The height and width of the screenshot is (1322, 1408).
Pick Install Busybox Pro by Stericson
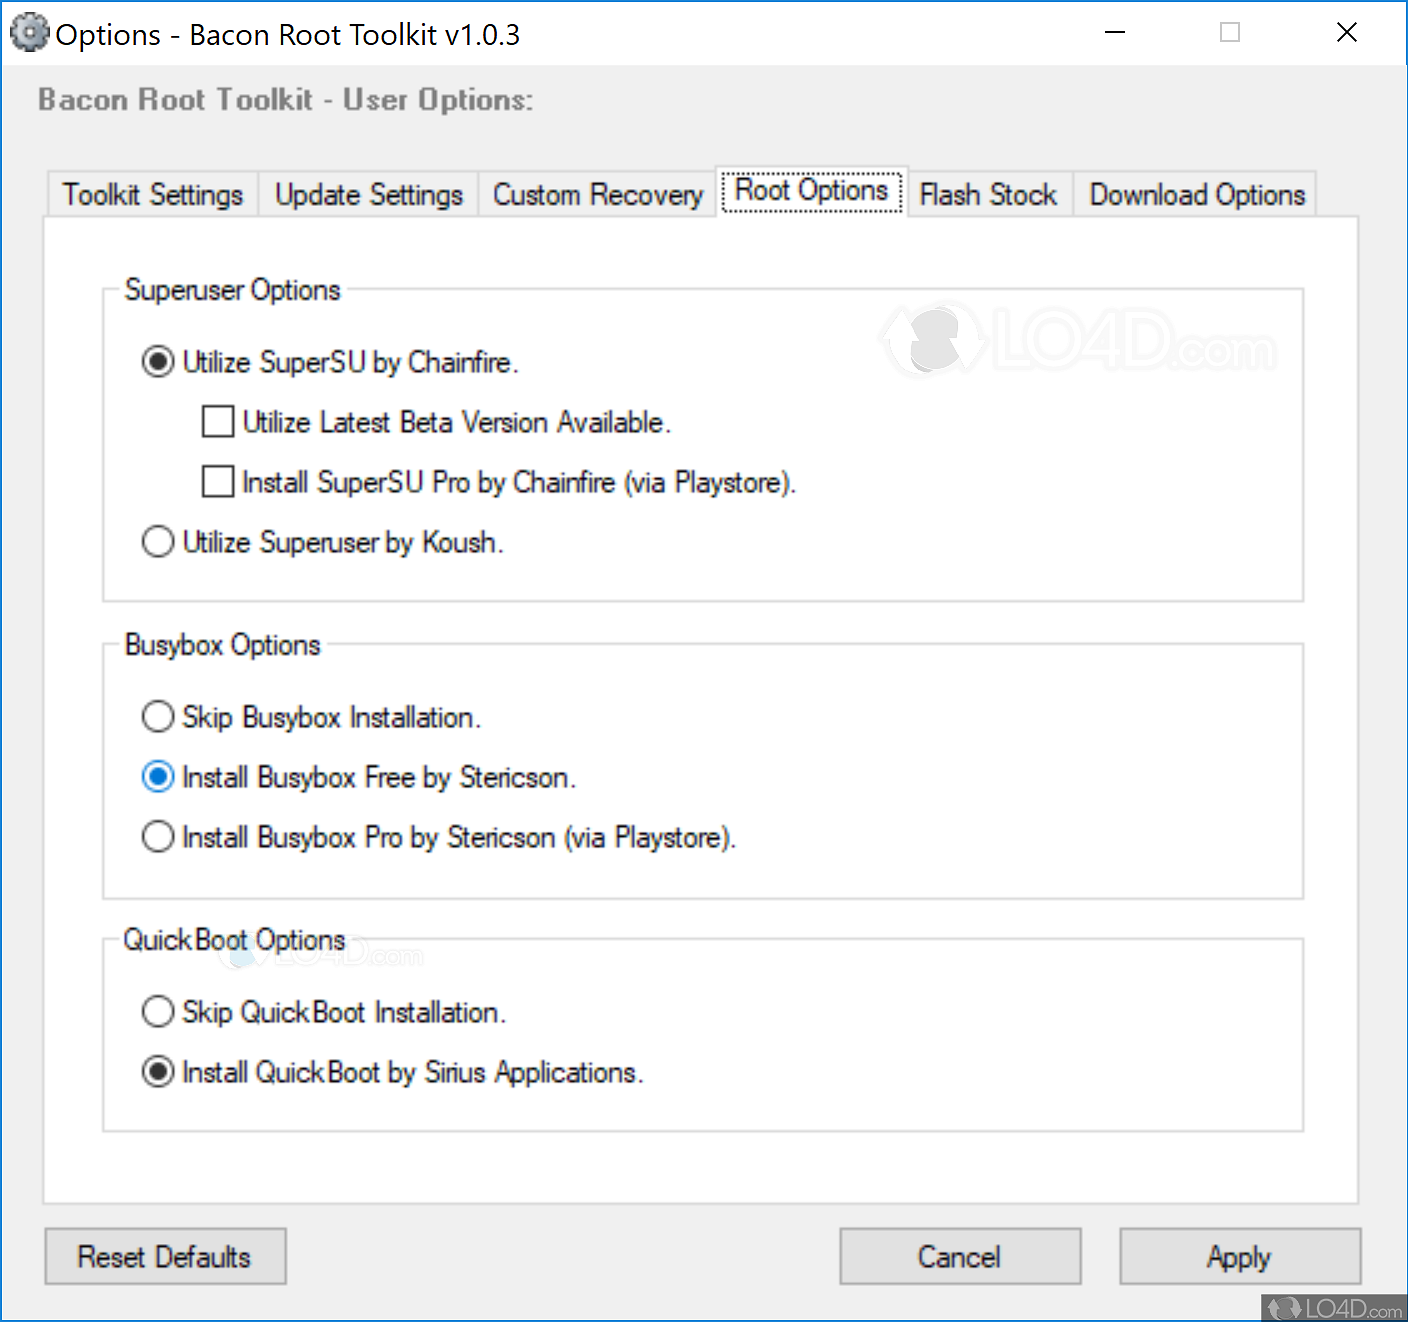pos(157,837)
